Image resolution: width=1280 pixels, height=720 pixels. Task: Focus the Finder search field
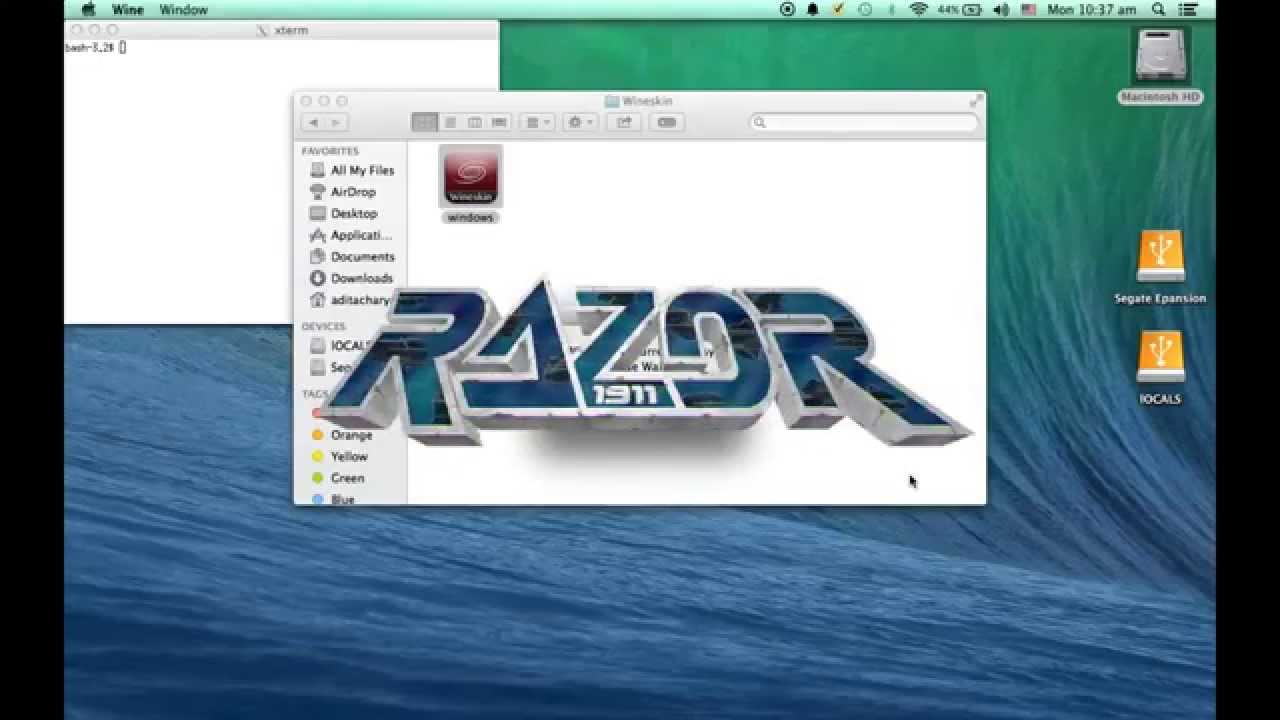coord(864,122)
